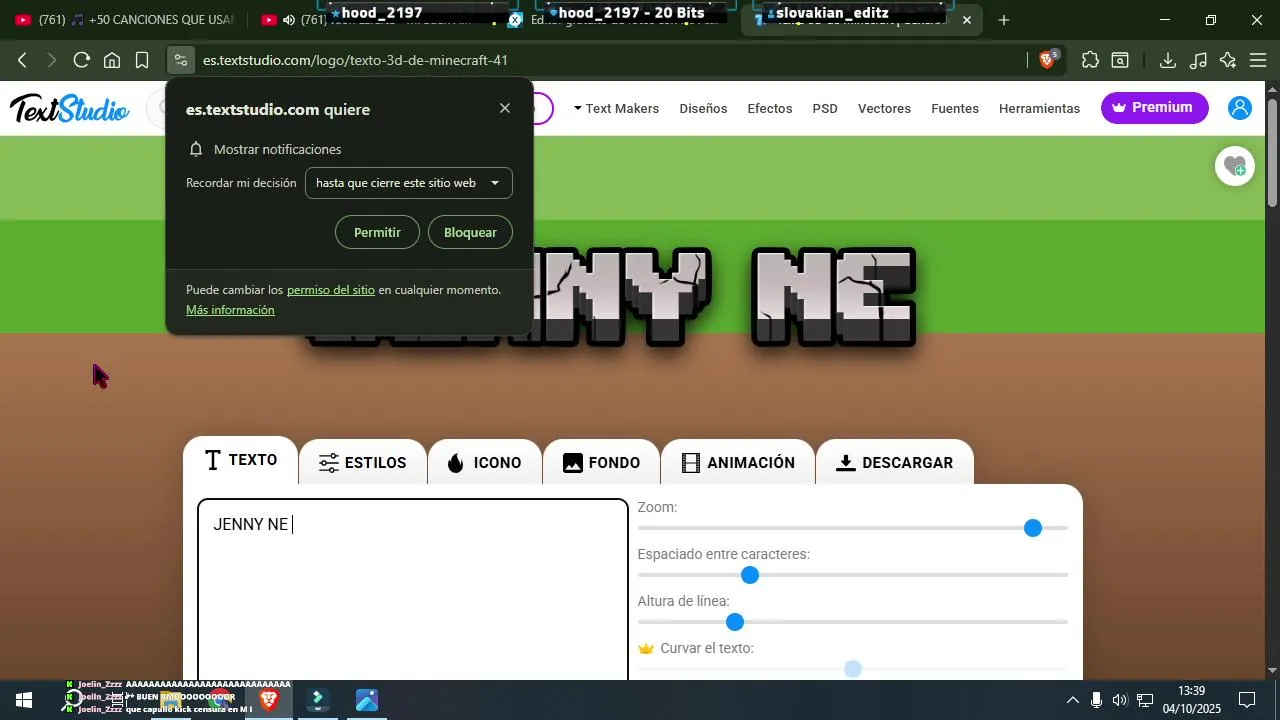Open the Efectos menu item
Viewport: 1280px width, 720px height.
770,108
